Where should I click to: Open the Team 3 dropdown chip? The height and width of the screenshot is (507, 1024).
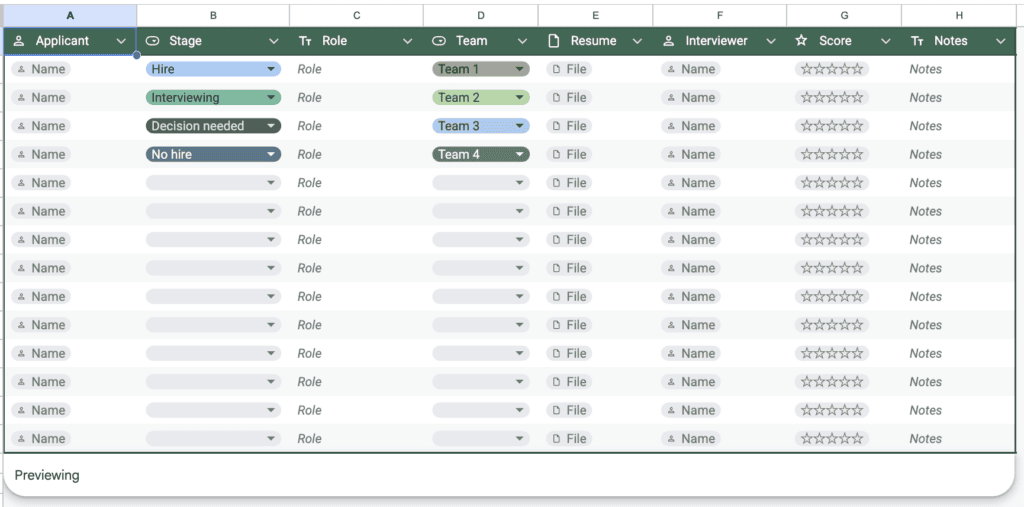point(481,126)
